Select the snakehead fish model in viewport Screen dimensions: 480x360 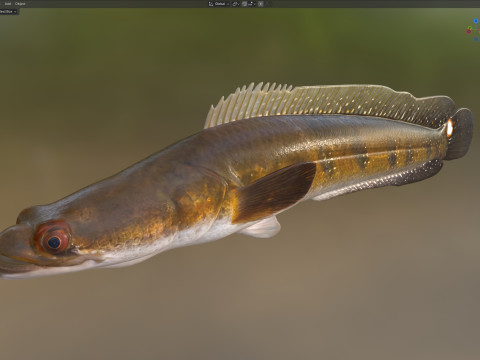tap(233, 180)
